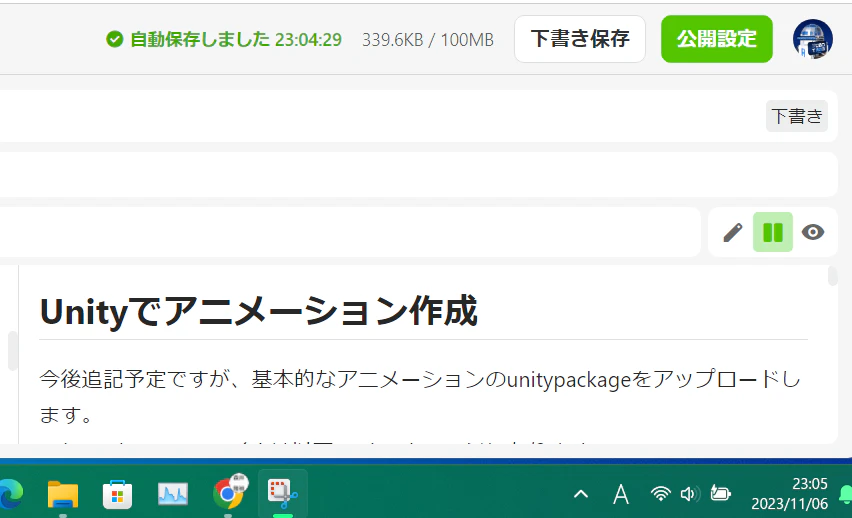Toggle the IME input mode A indicator
This screenshot has width=852, height=518.
(x=621, y=495)
